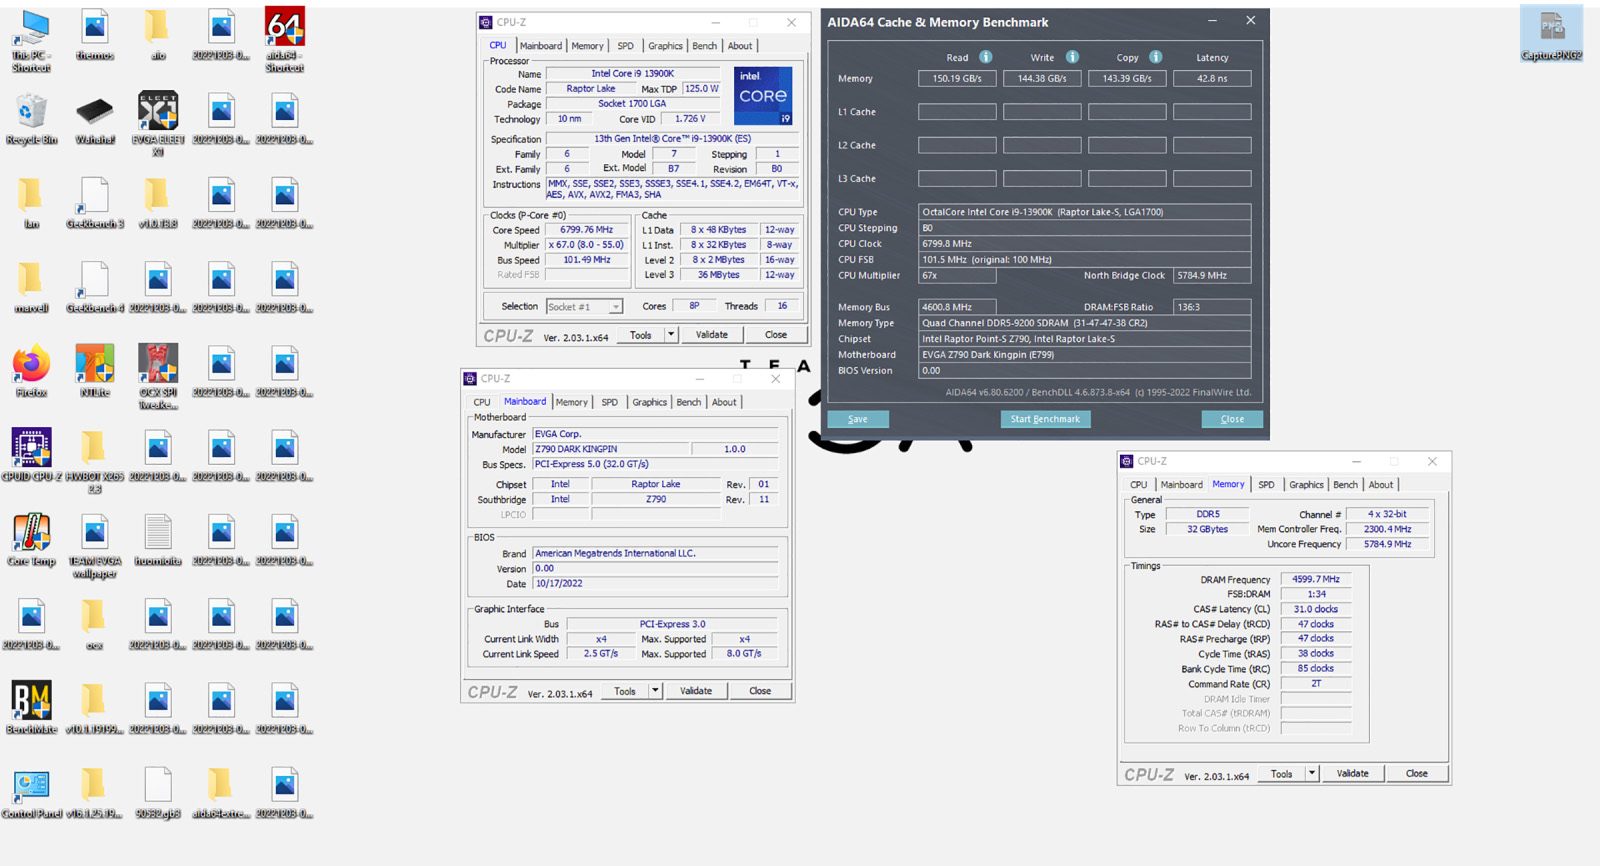Launch the Core Temp desktop shortcut

(31, 540)
